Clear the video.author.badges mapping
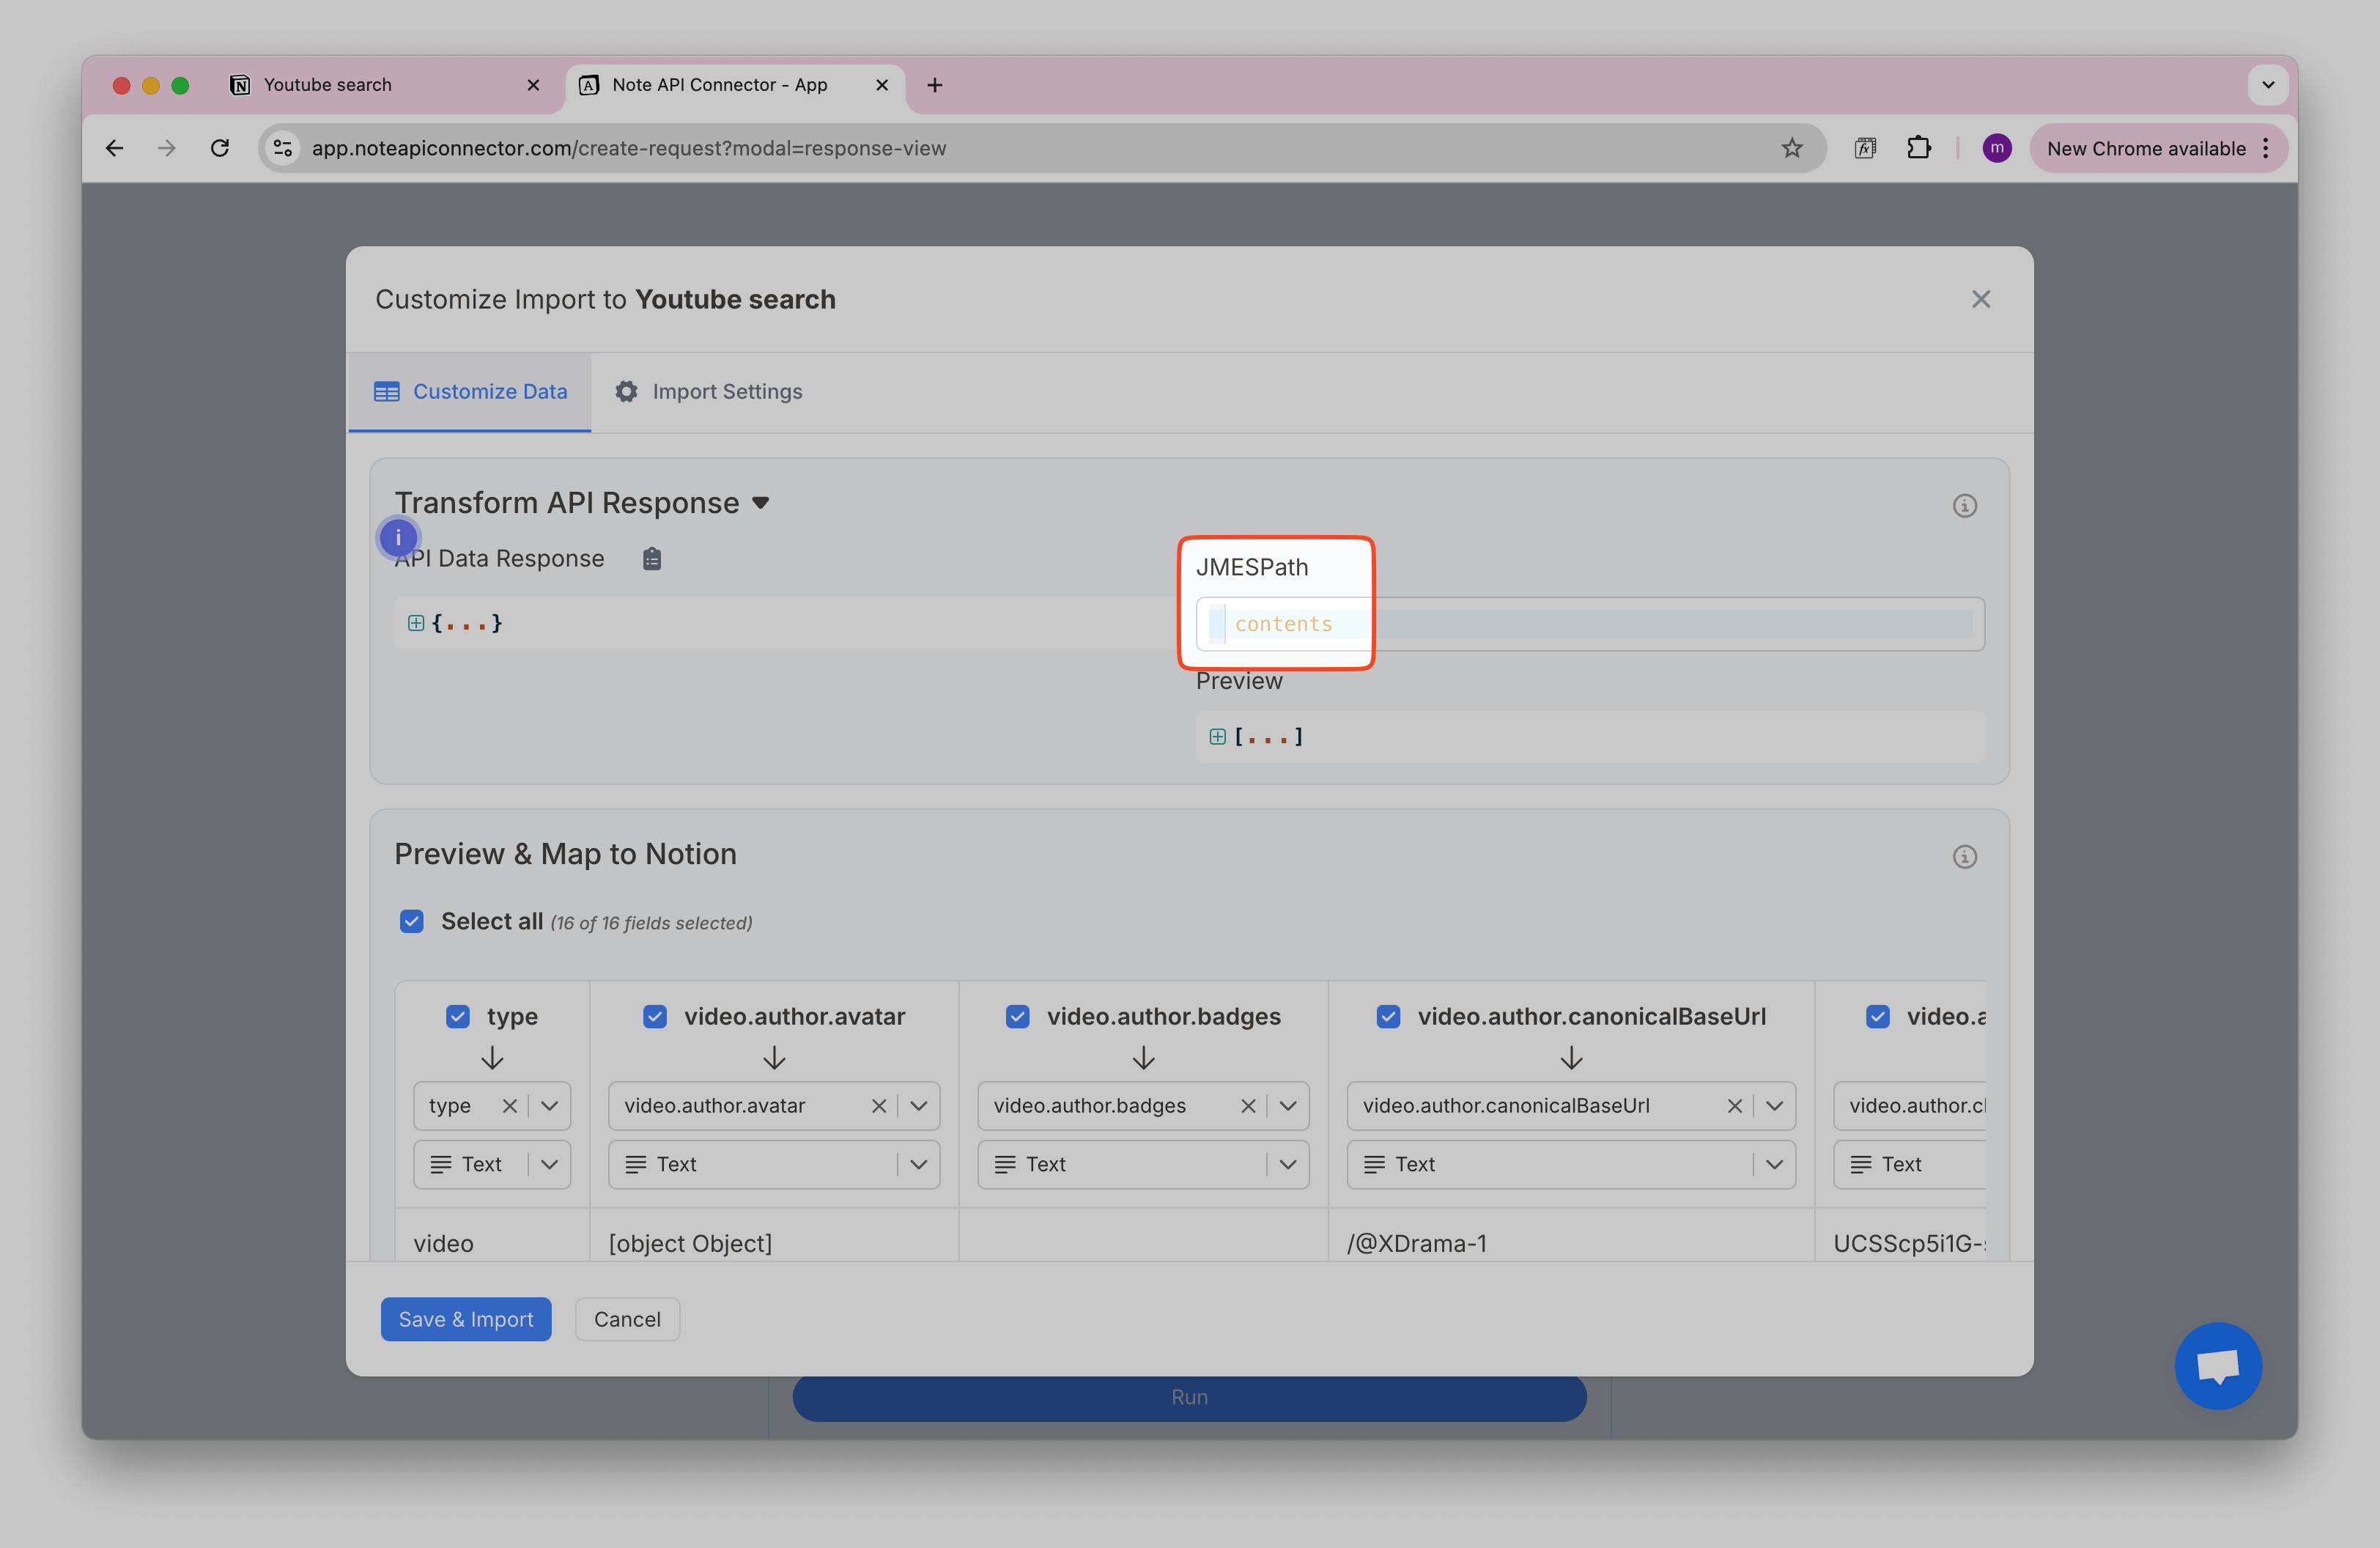This screenshot has width=2380, height=1548. pos(1248,1105)
